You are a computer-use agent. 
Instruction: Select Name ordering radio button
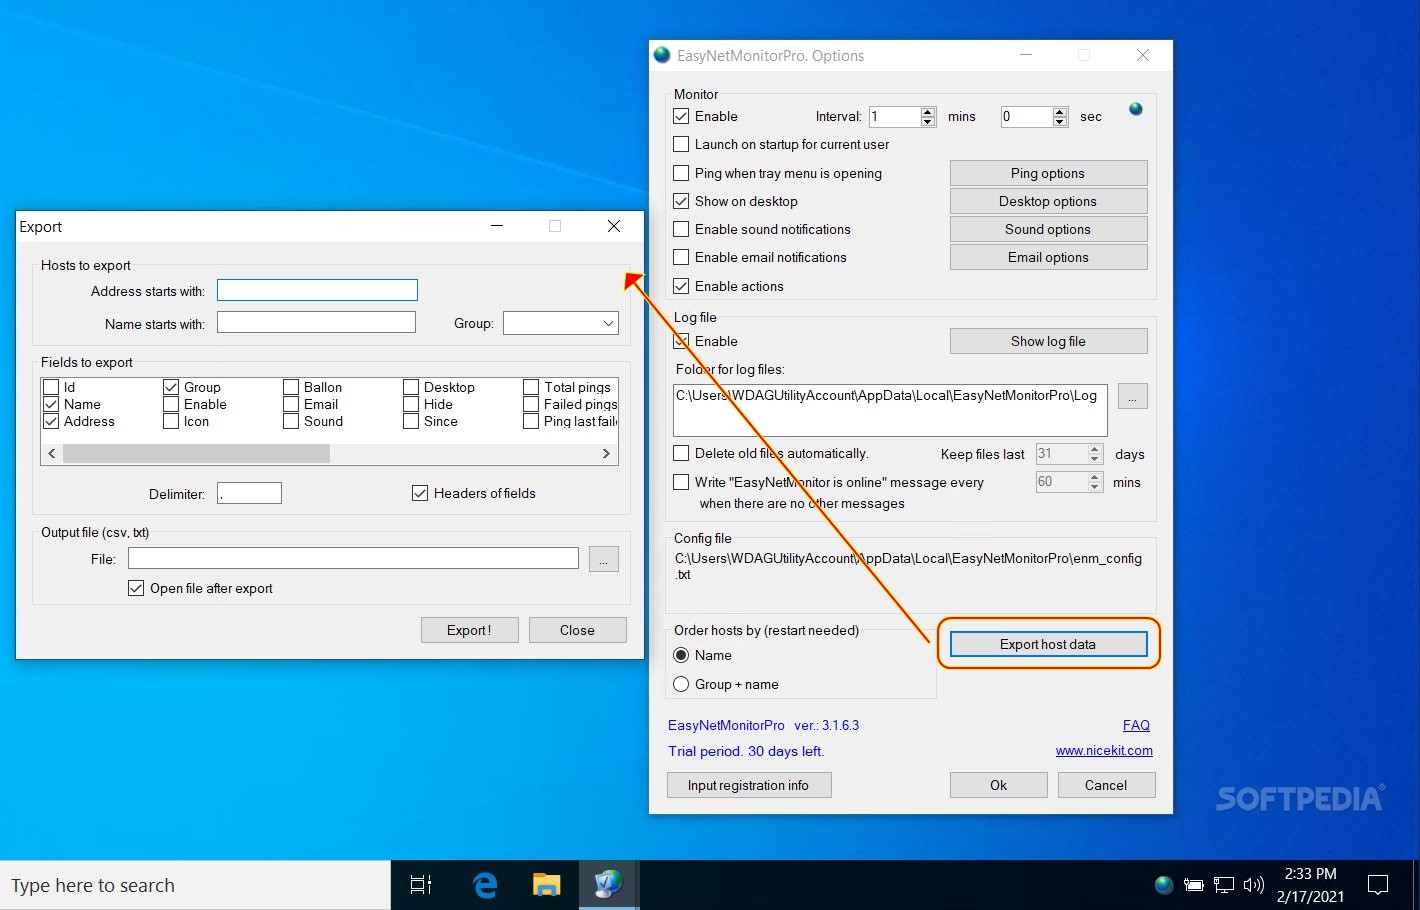pos(681,655)
